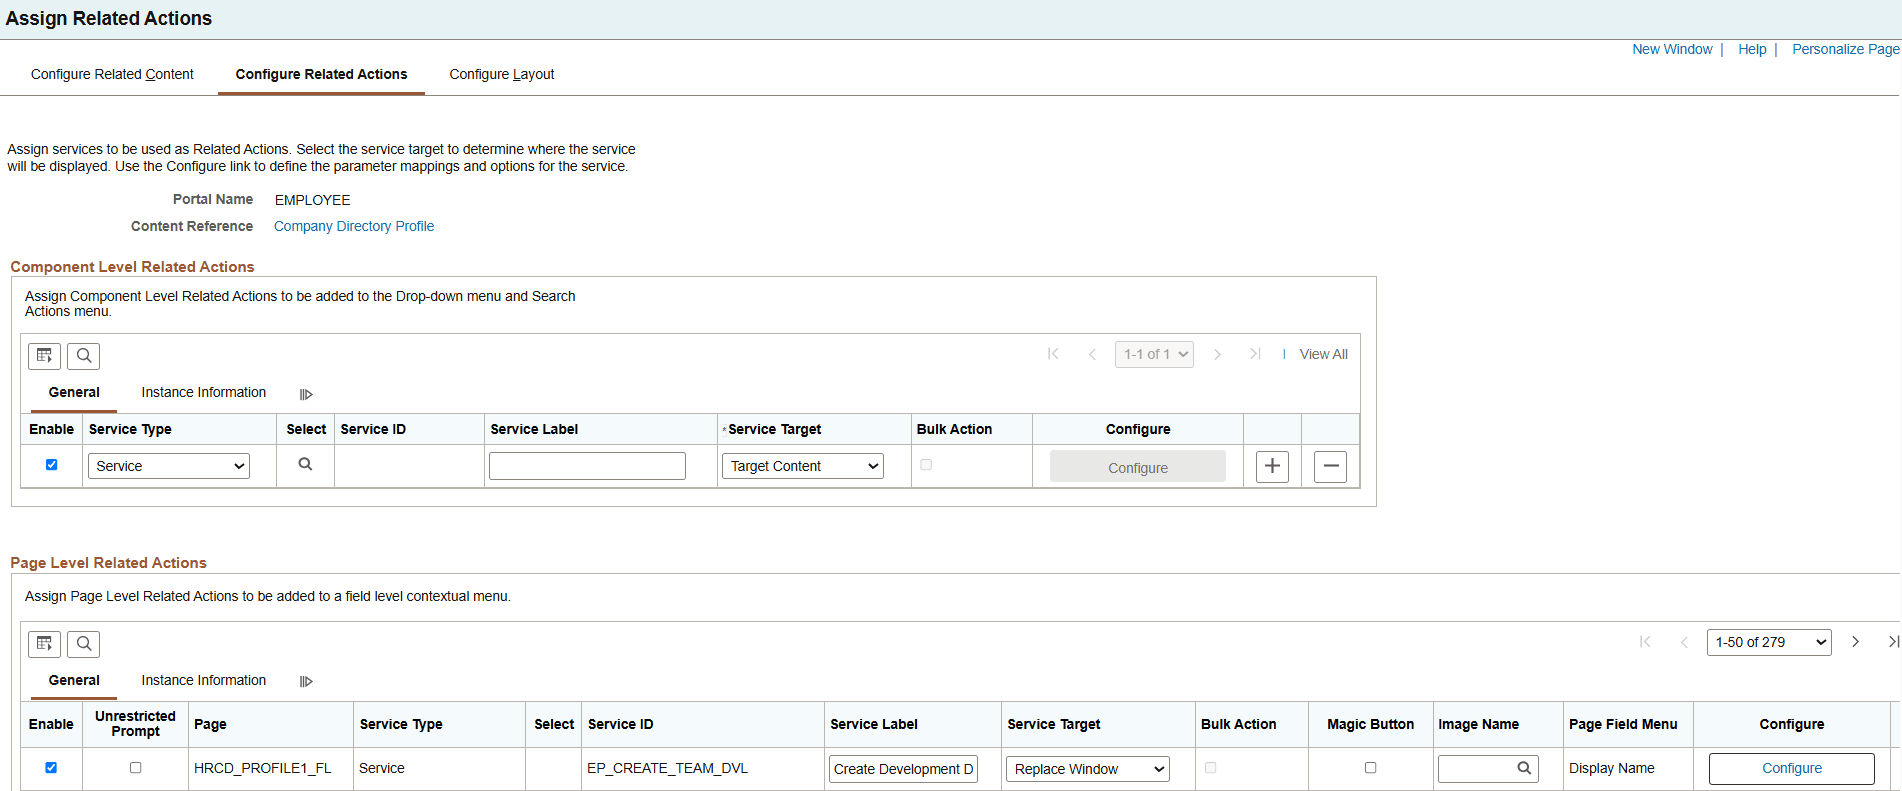
Task: Go to next row in Component Level grid
Action: [x=1217, y=354]
